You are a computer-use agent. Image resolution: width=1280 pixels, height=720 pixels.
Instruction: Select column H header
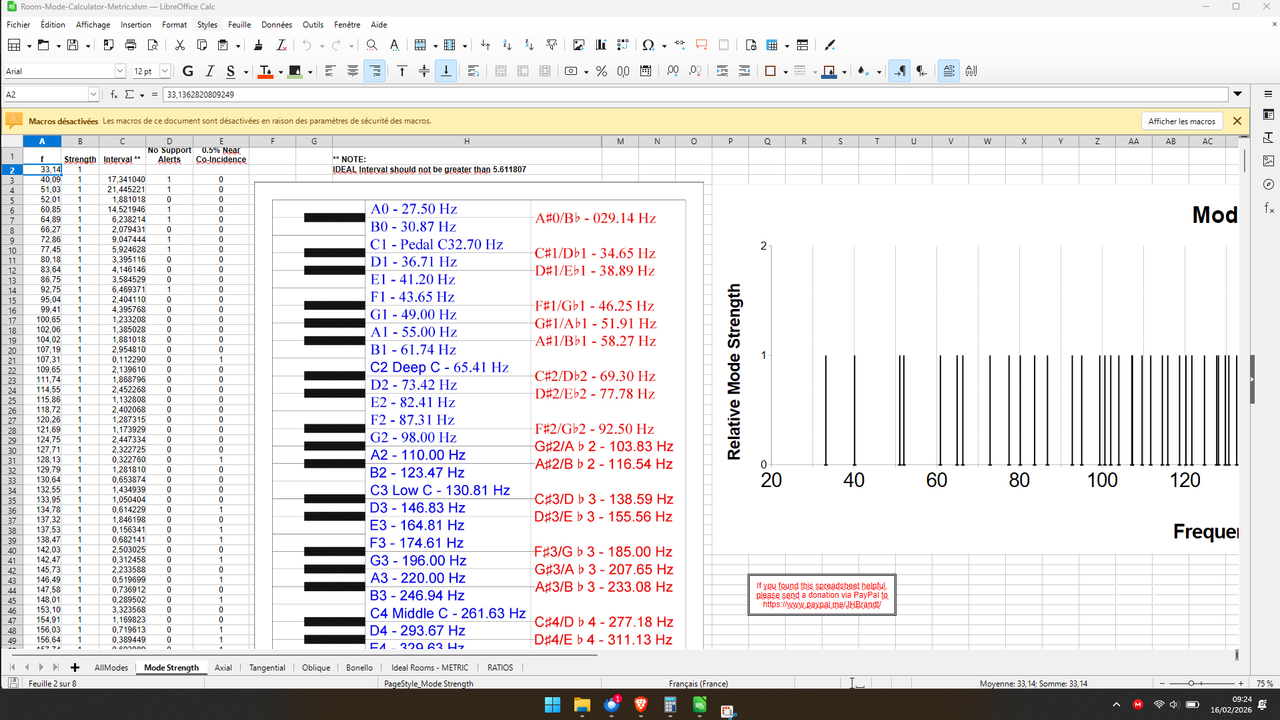point(466,141)
